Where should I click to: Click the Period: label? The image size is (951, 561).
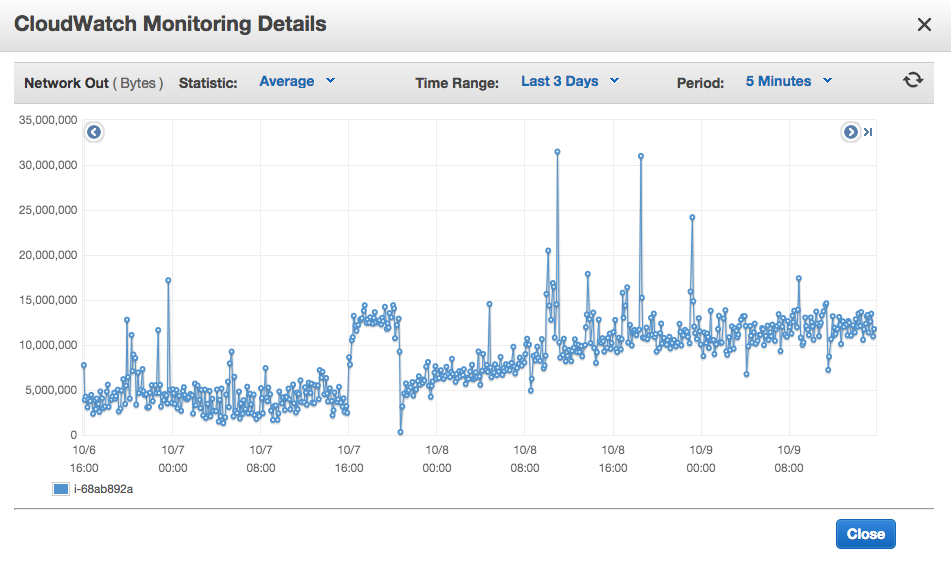[701, 83]
